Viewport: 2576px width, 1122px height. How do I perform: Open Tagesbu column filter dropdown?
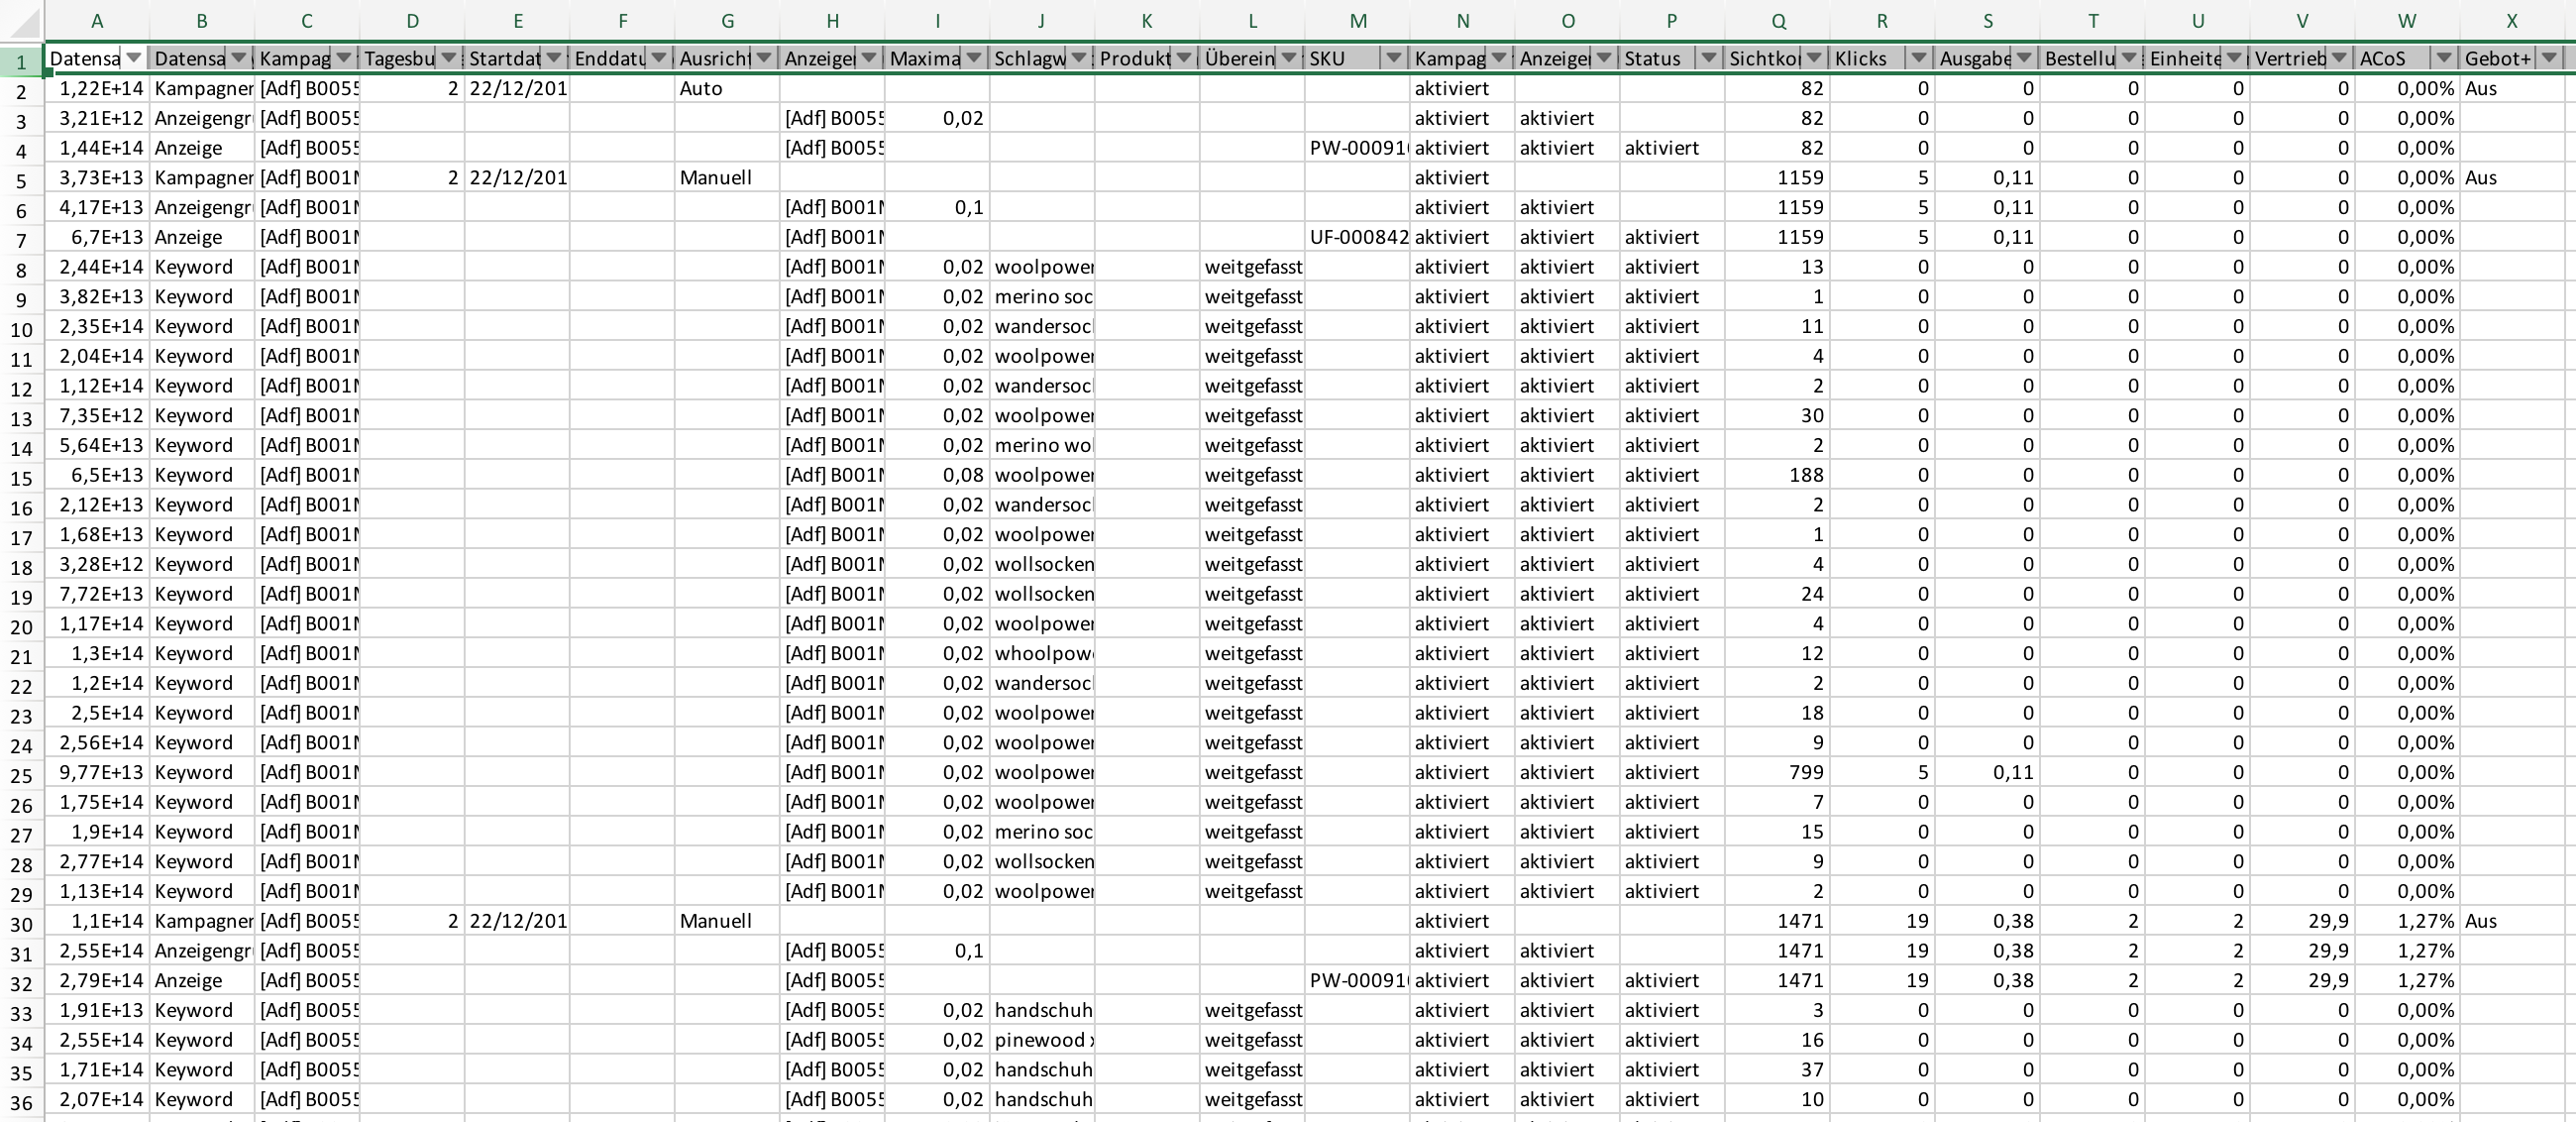[448, 58]
